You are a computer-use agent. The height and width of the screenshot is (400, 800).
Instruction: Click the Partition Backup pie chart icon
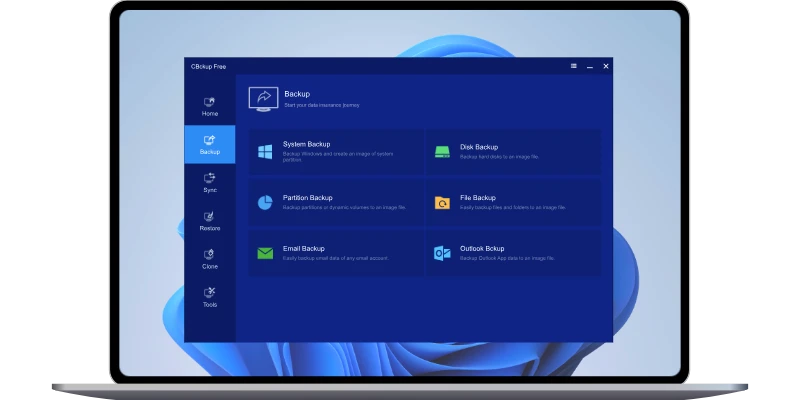click(265, 202)
